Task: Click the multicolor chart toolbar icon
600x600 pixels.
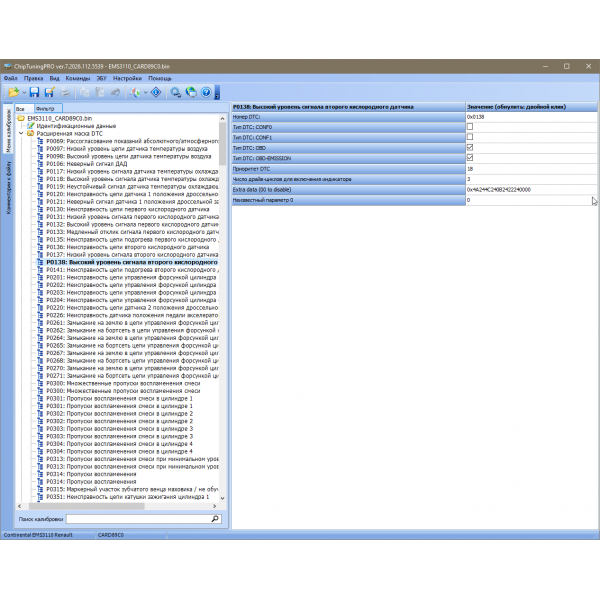Action: click(133, 92)
